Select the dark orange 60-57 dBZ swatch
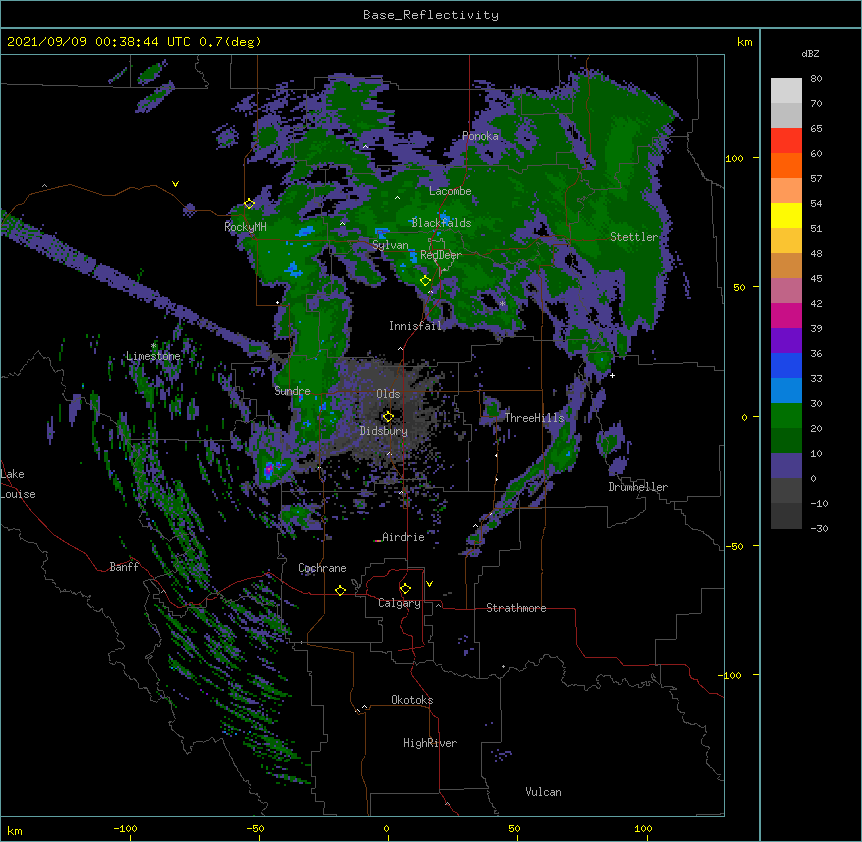Image resolution: width=862 pixels, height=842 pixels. click(x=786, y=165)
